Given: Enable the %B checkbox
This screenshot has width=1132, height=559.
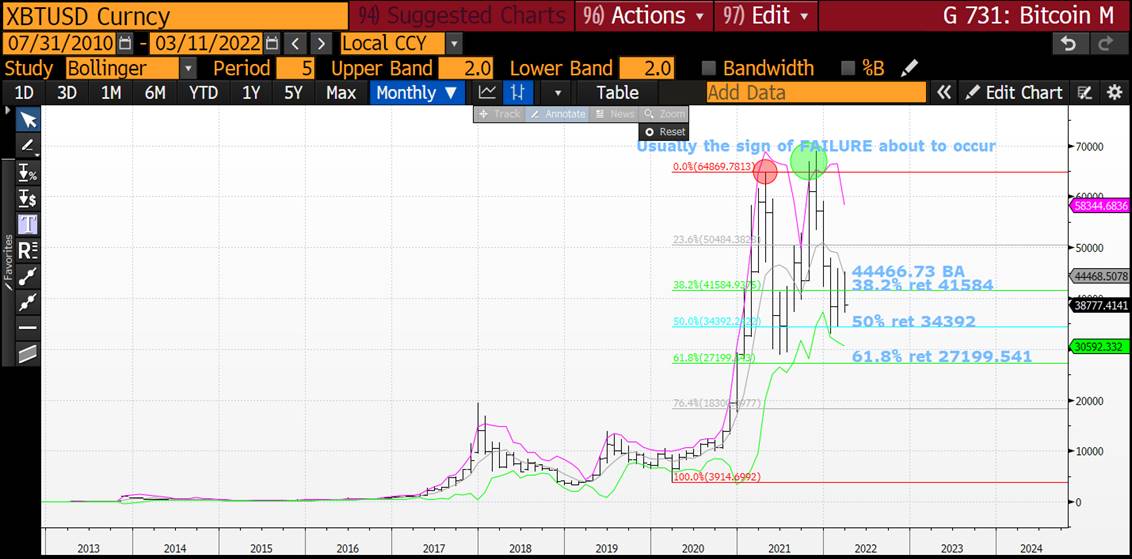Looking at the screenshot, I should point(849,69).
